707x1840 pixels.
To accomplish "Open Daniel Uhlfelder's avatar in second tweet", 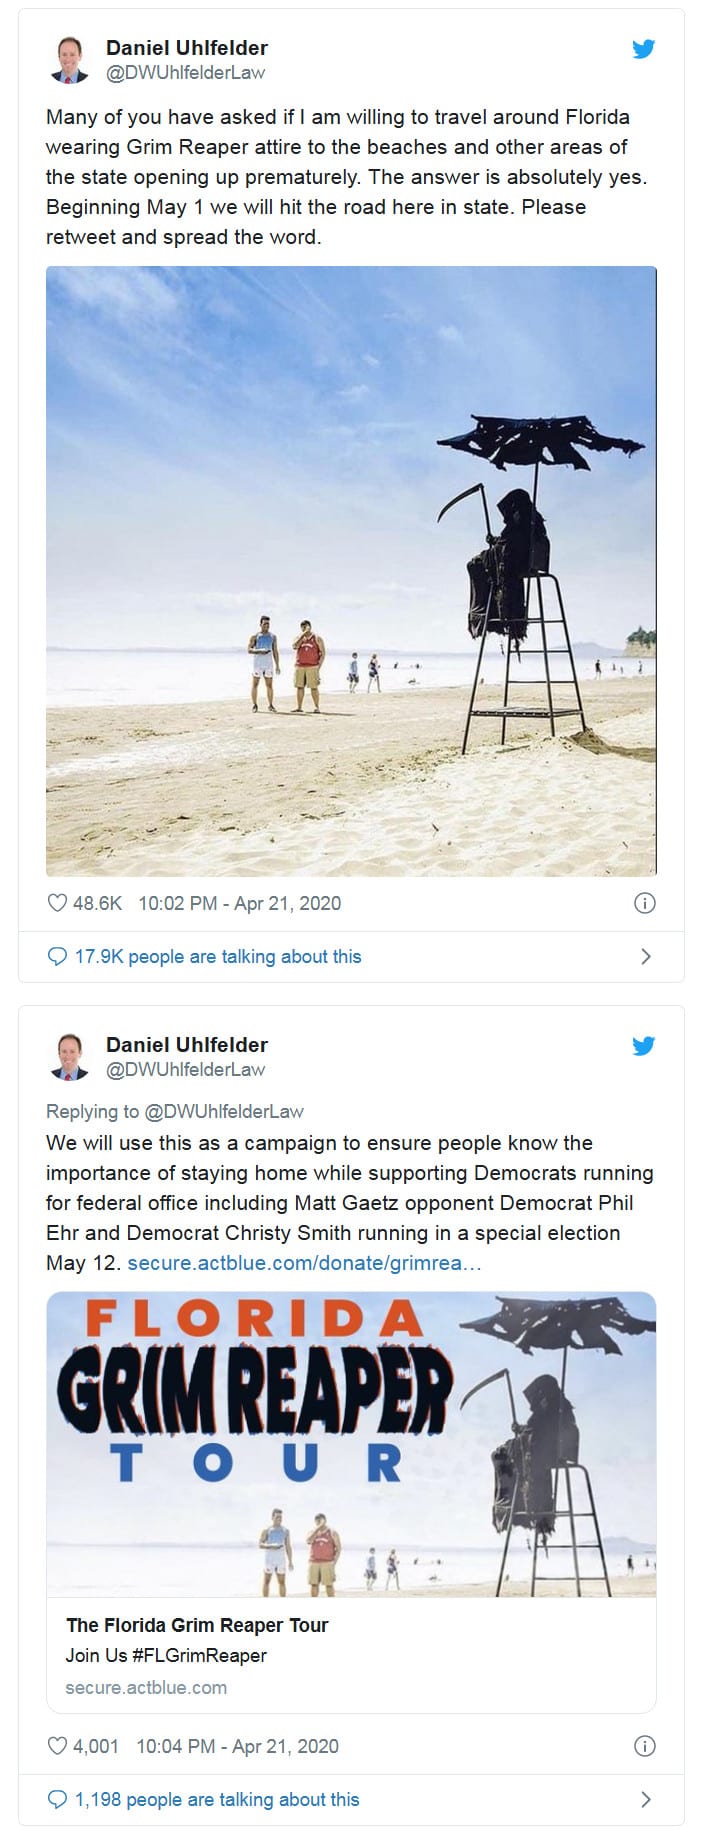I will pos(68,1057).
